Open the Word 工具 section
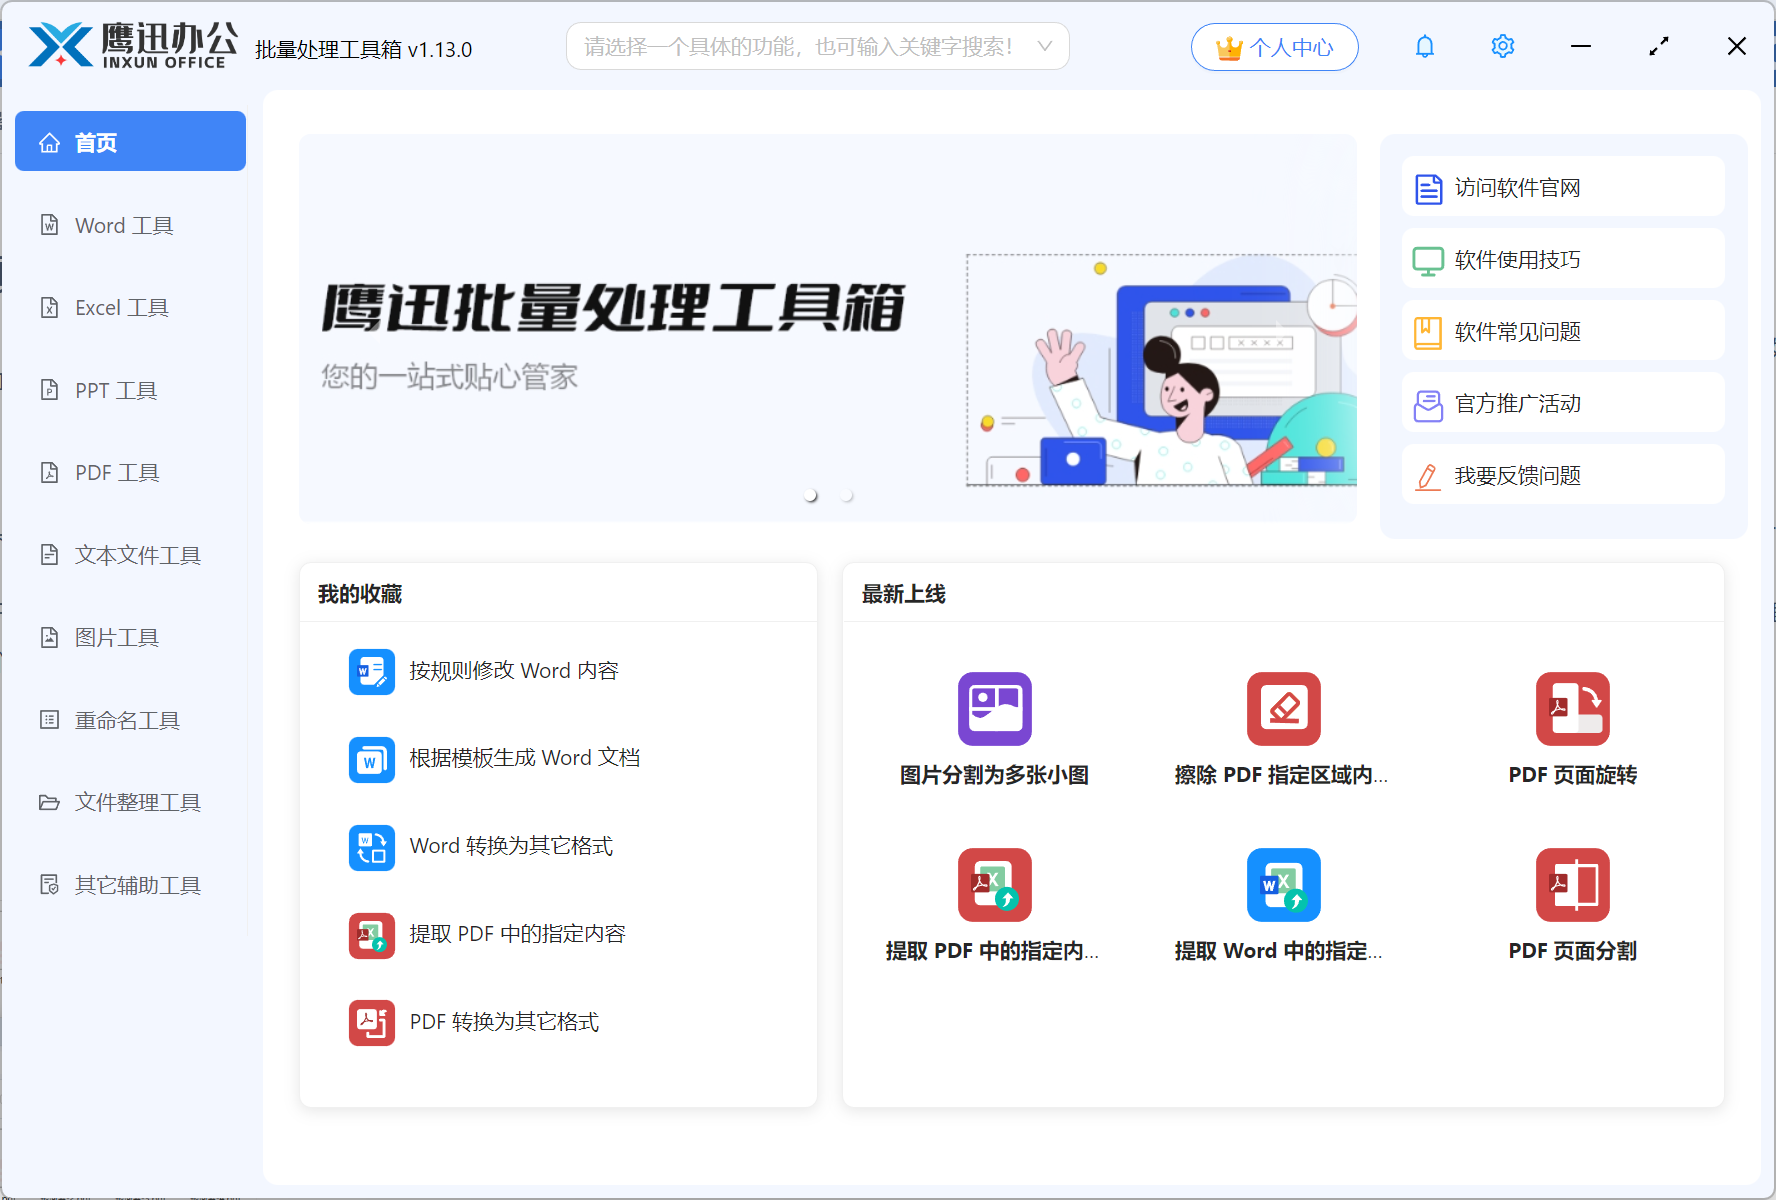1776x1200 pixels. pyautogui.click(x=122, y=225)
